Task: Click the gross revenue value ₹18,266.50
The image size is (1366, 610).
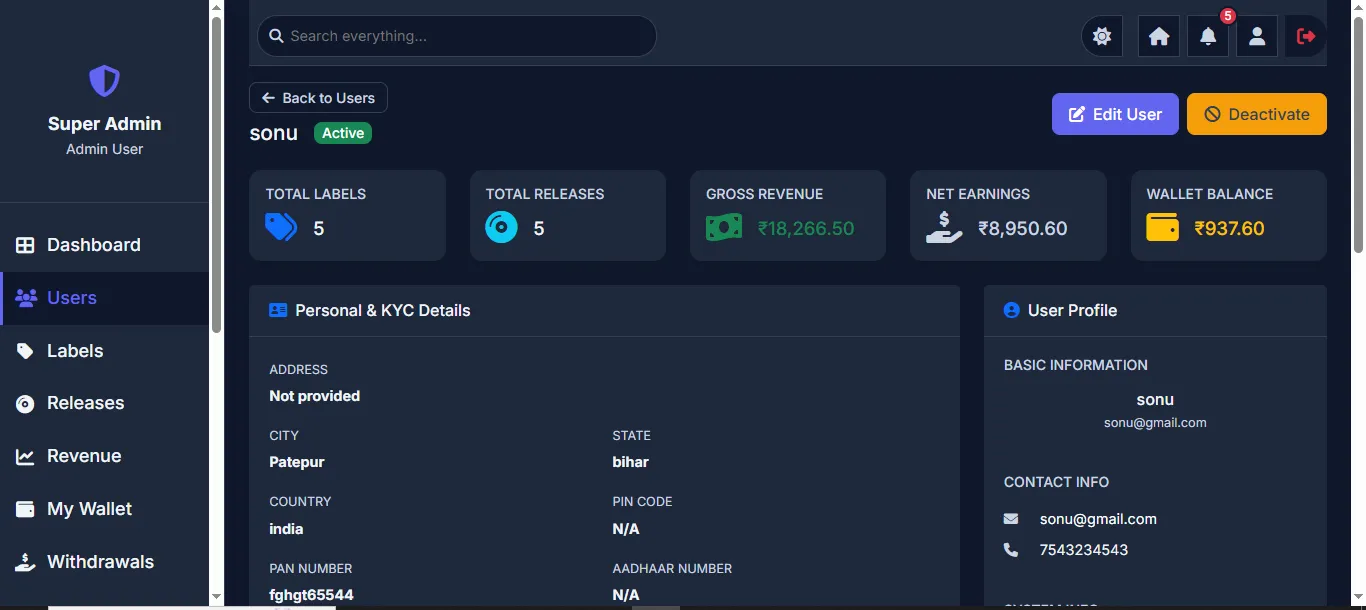Action: (806, 228)
